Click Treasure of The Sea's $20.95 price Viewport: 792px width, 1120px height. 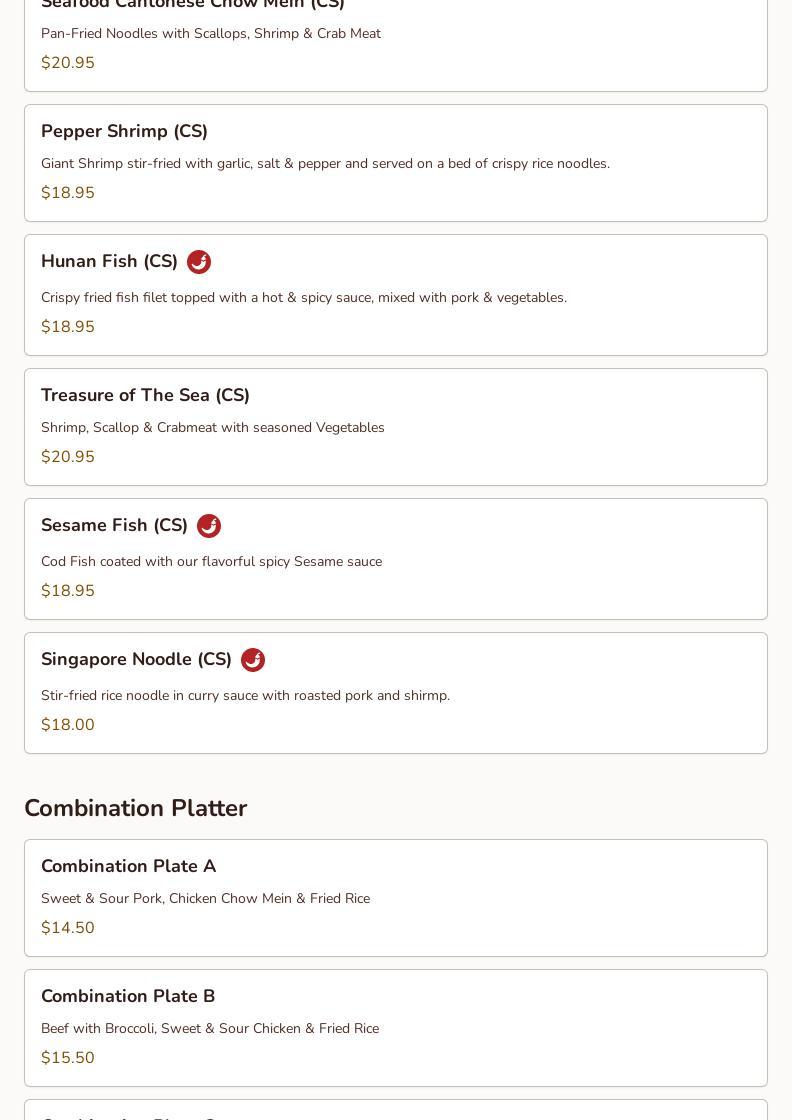[68, 456]
